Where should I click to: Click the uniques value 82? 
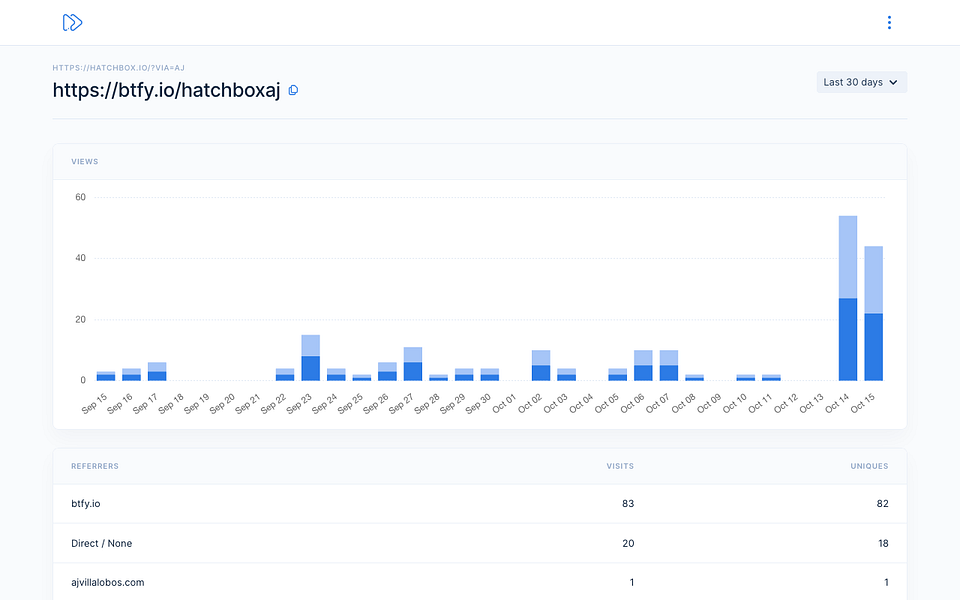(882, 504)
